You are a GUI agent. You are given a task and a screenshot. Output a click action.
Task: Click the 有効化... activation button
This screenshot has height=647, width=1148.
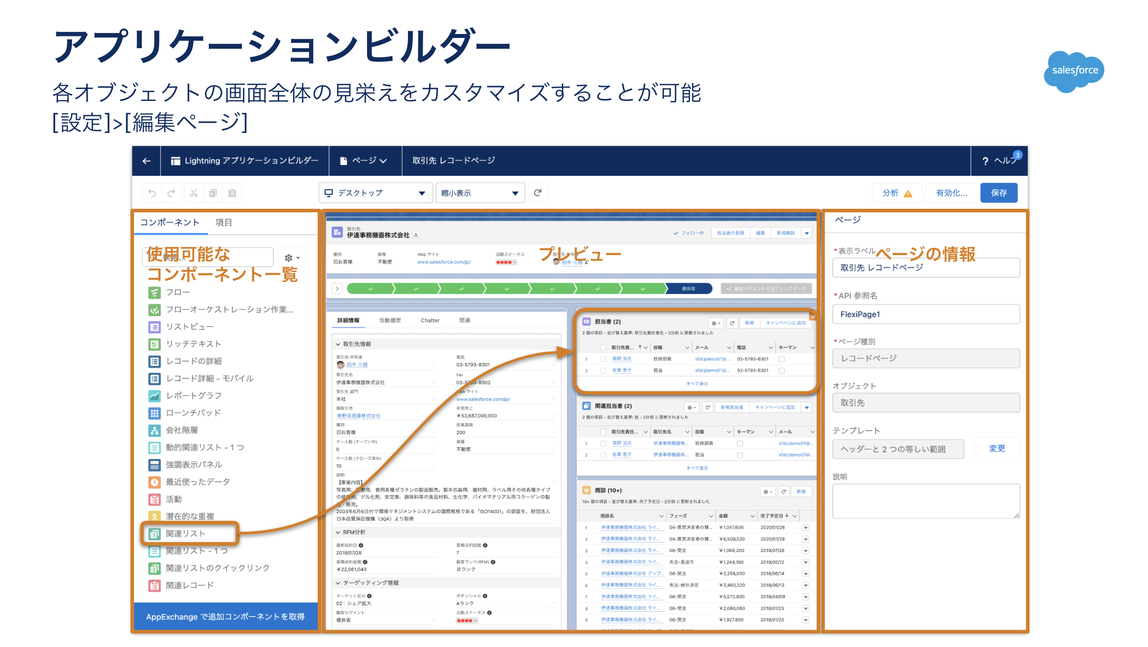point(951,192)
